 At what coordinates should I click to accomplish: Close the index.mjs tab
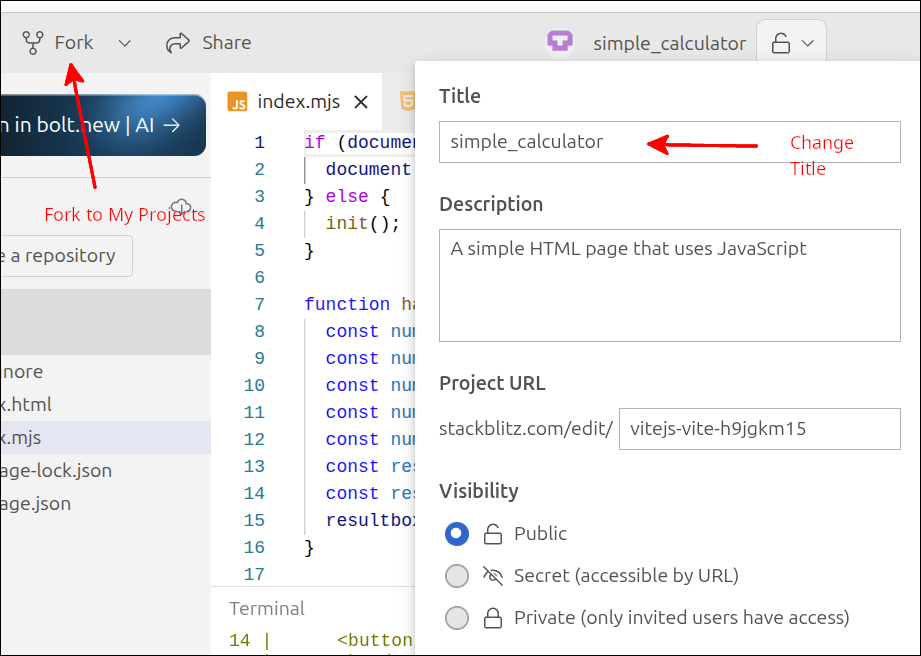coord(362,102)
